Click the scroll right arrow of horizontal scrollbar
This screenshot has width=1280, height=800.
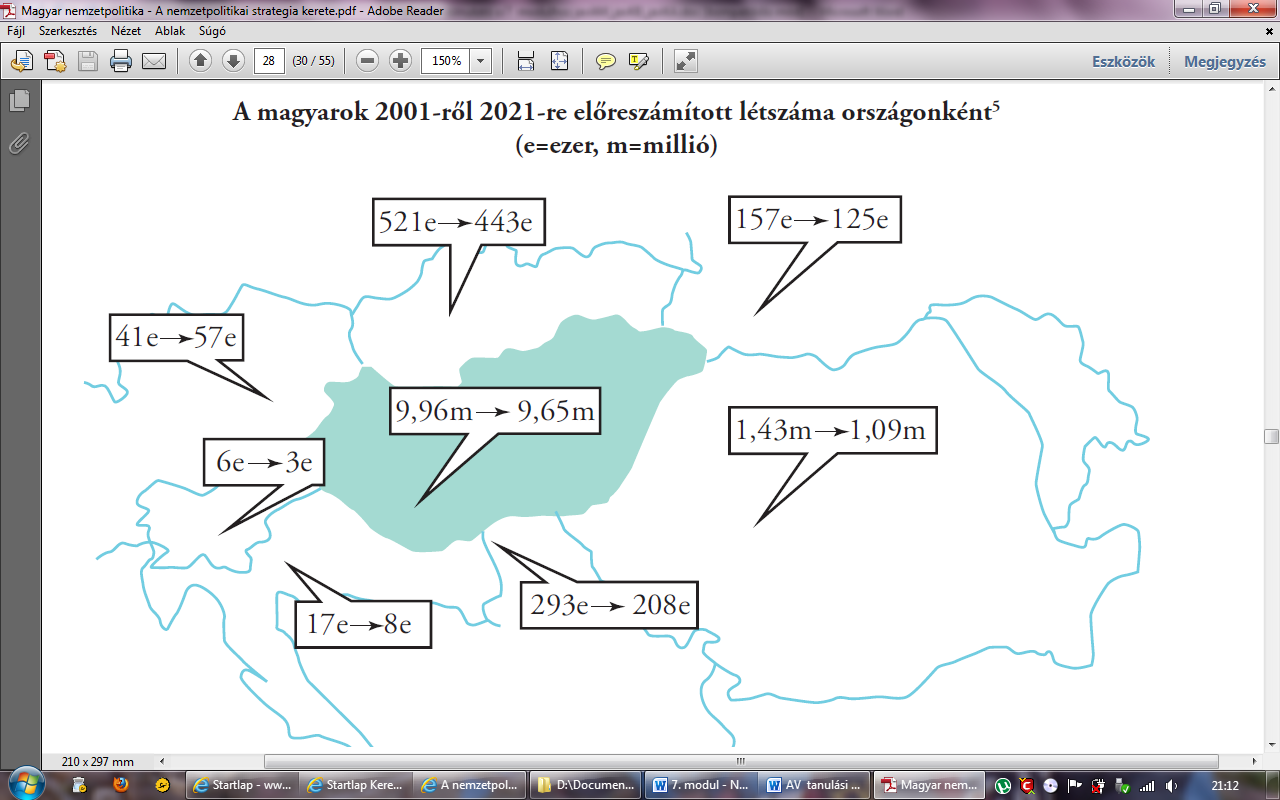[x=1254, y=761]
